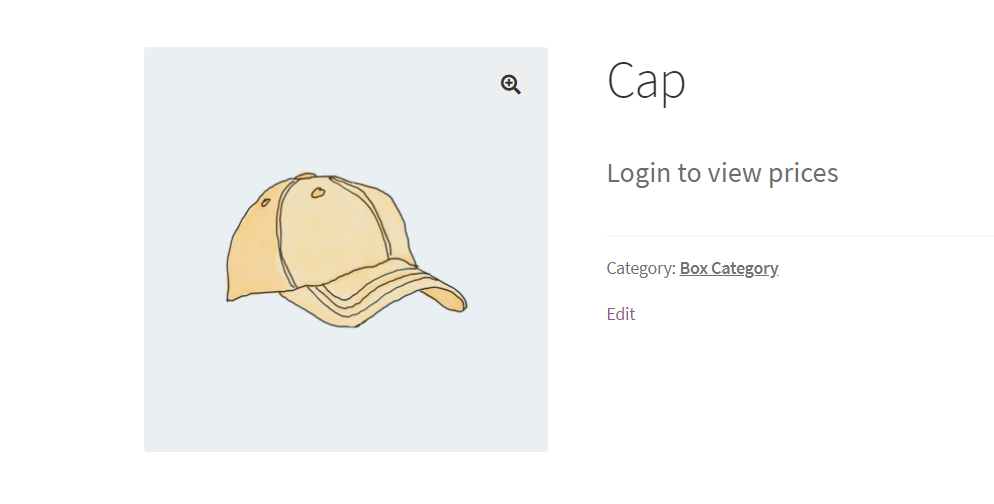994x504 pixels.
Task: Click the "Login to view prices" text
Action: (722, 172)
